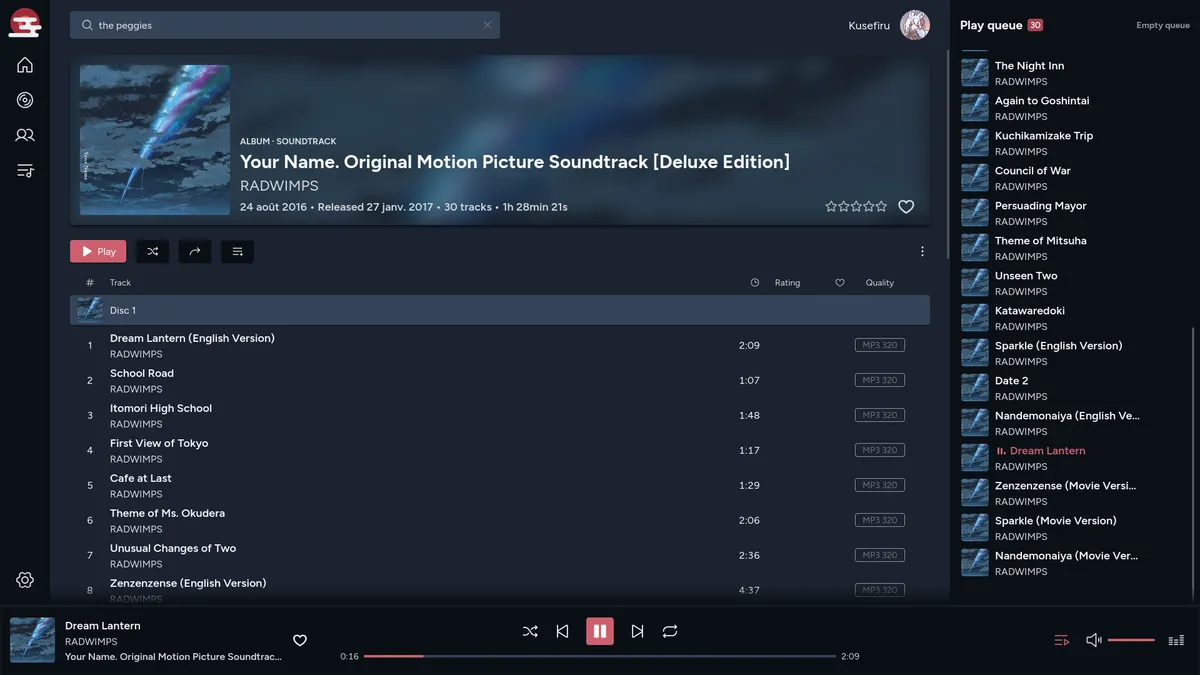Open the Playlists icon in the sidebar

coord(25,171)
